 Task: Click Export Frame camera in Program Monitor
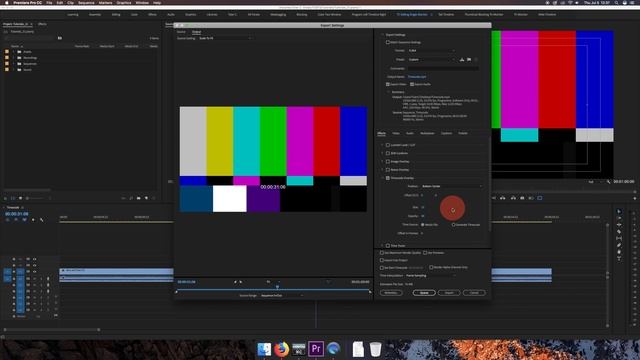click(x=522, y=198)
